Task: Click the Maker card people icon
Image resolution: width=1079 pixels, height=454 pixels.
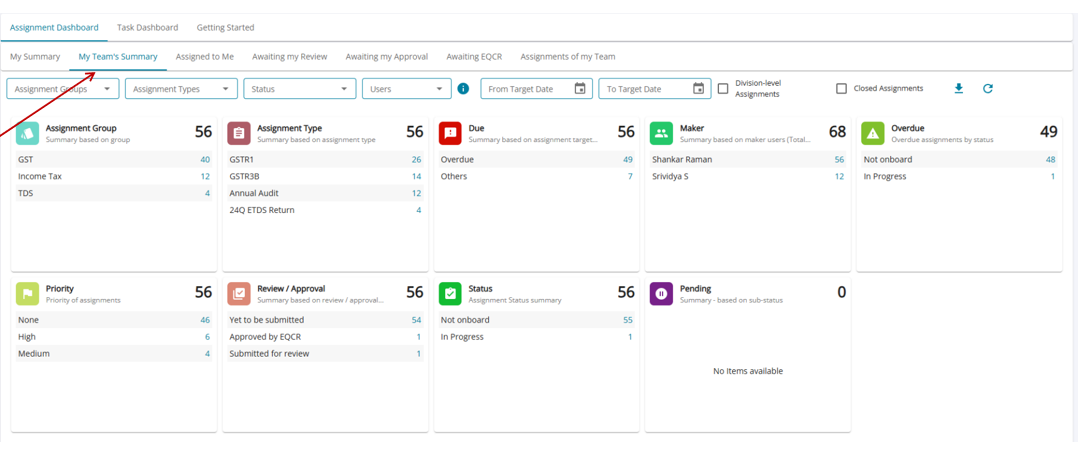Action: click(x=661, y=133)
